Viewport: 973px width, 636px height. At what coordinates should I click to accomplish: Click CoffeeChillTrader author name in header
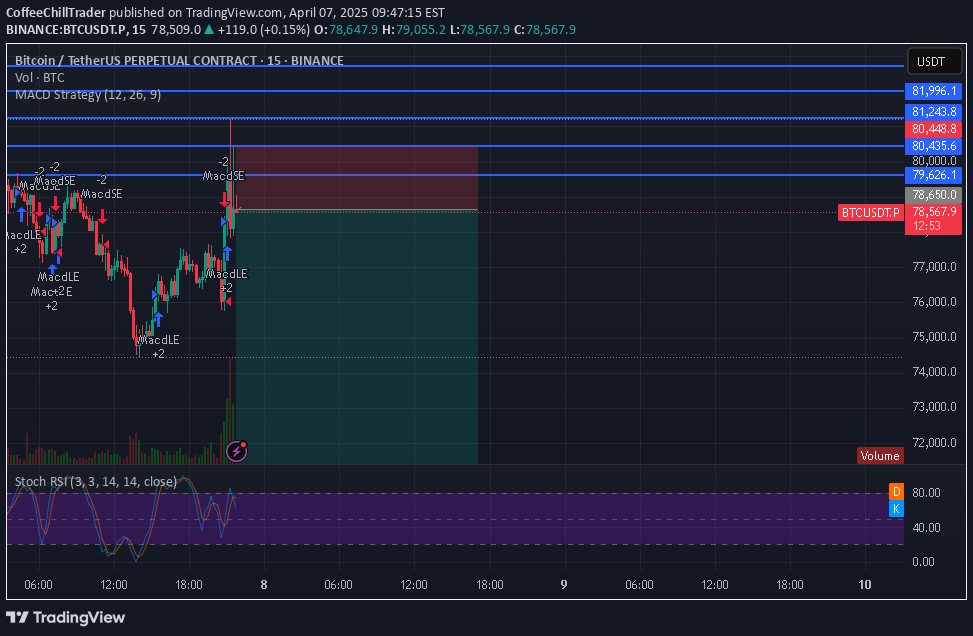56,12
